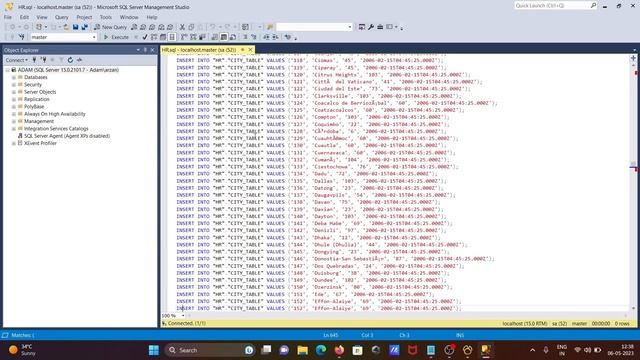The height and width of the screenshot is (360, 640).
Task: Click the Display Estimated Execution Plan icon
Action: pyautogui.click(x=153, y=37)
